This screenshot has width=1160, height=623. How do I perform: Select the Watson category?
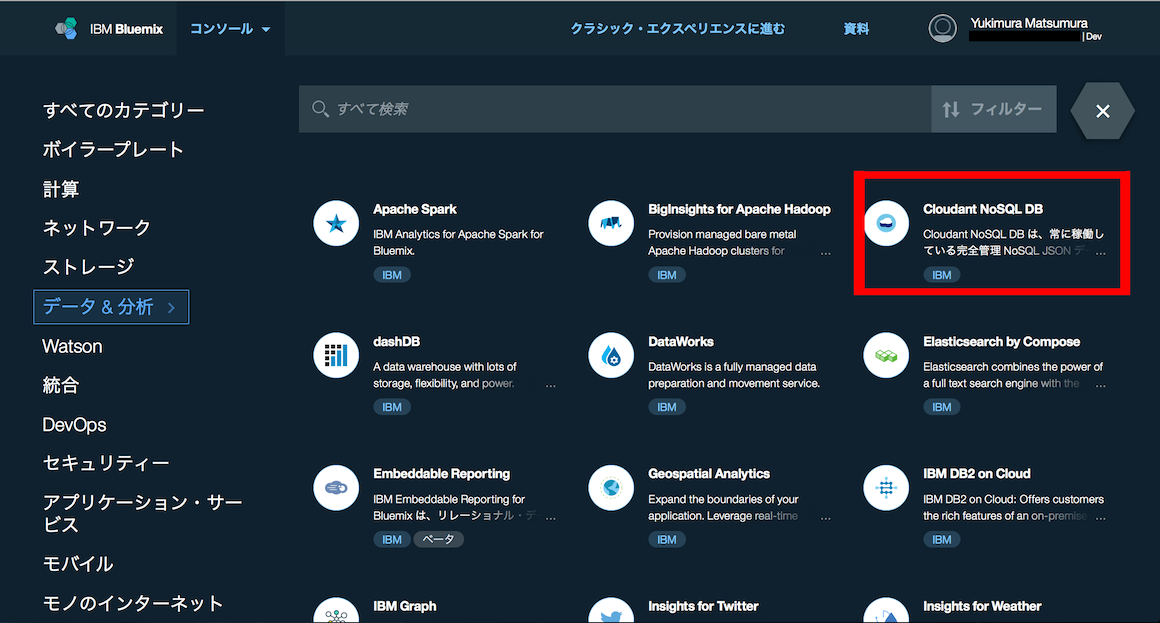pyautogui.click(x=72, y=346)
